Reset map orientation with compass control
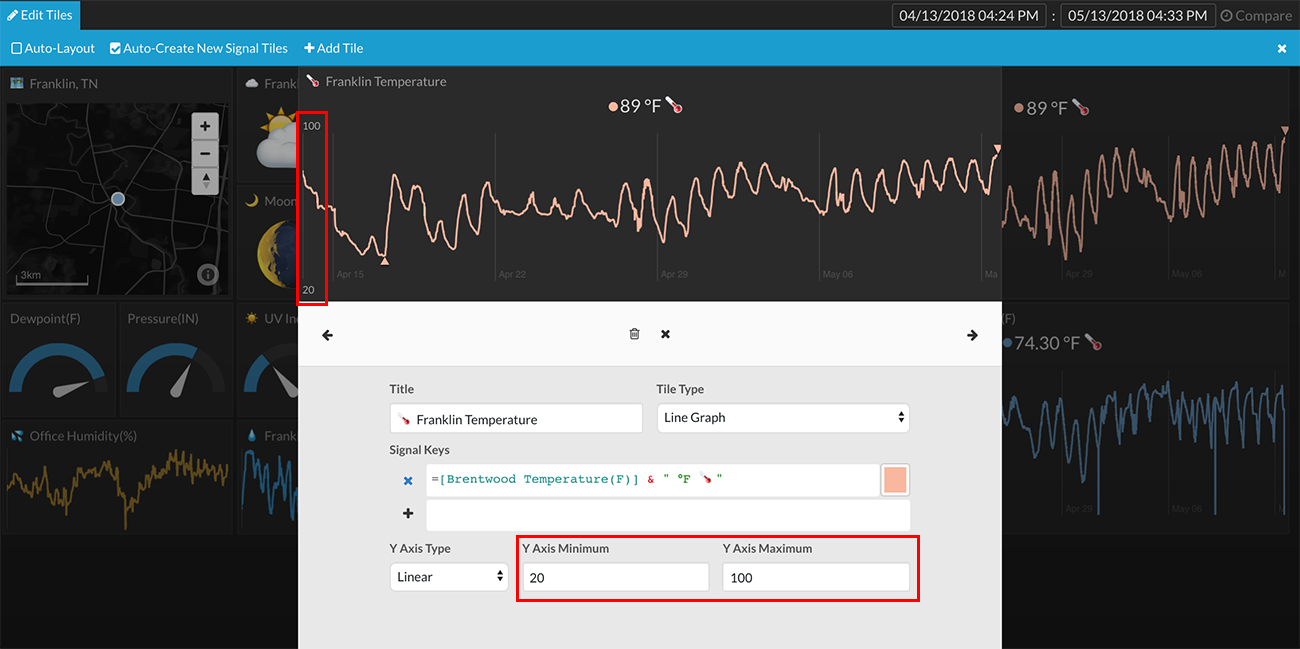 (205, 181)
